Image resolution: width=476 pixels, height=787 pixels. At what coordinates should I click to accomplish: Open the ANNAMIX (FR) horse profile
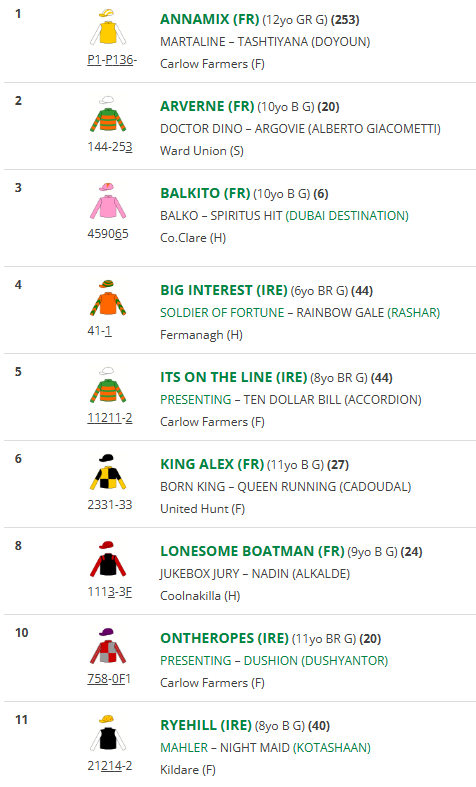tap(209, 20)
